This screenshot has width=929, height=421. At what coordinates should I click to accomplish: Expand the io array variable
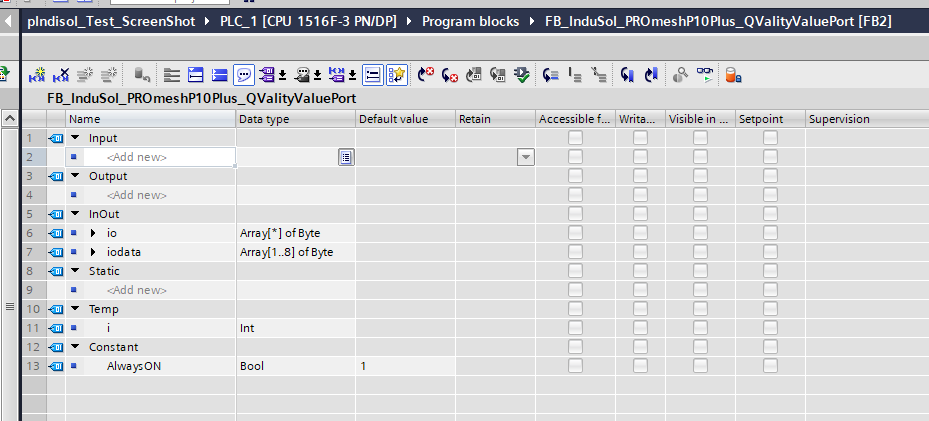93,233
